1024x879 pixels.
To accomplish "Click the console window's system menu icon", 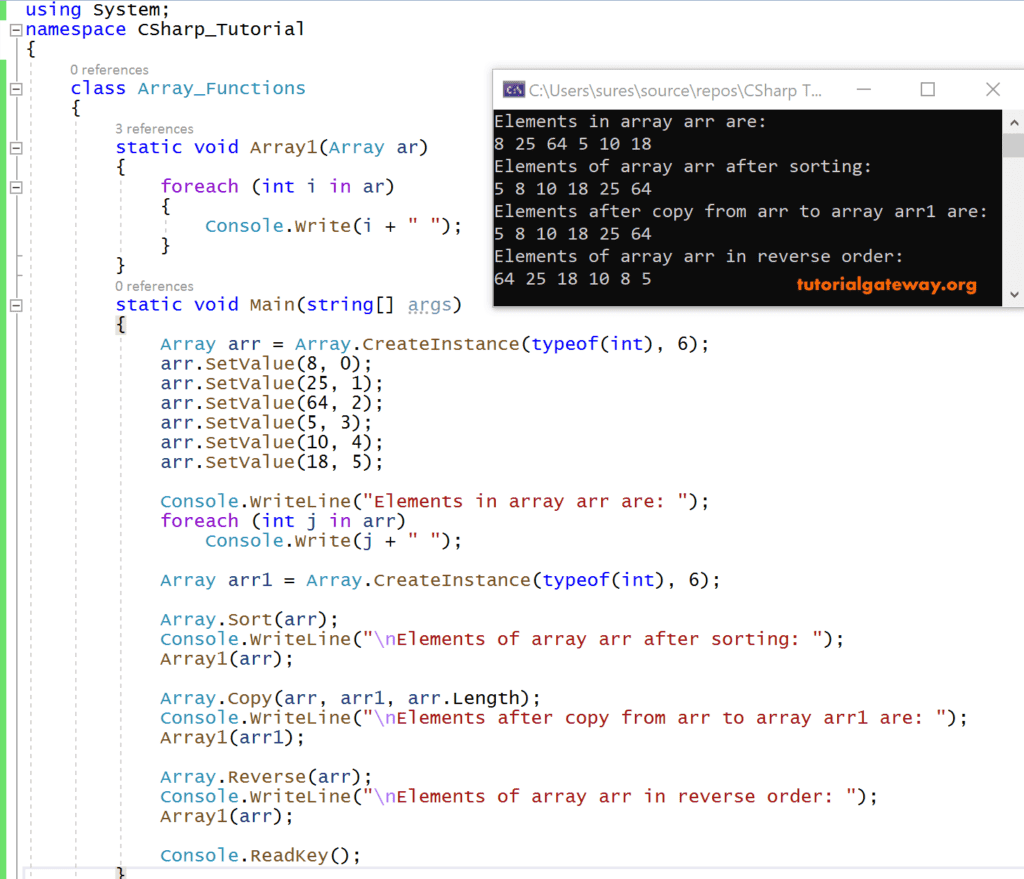I will pos(513,89).
